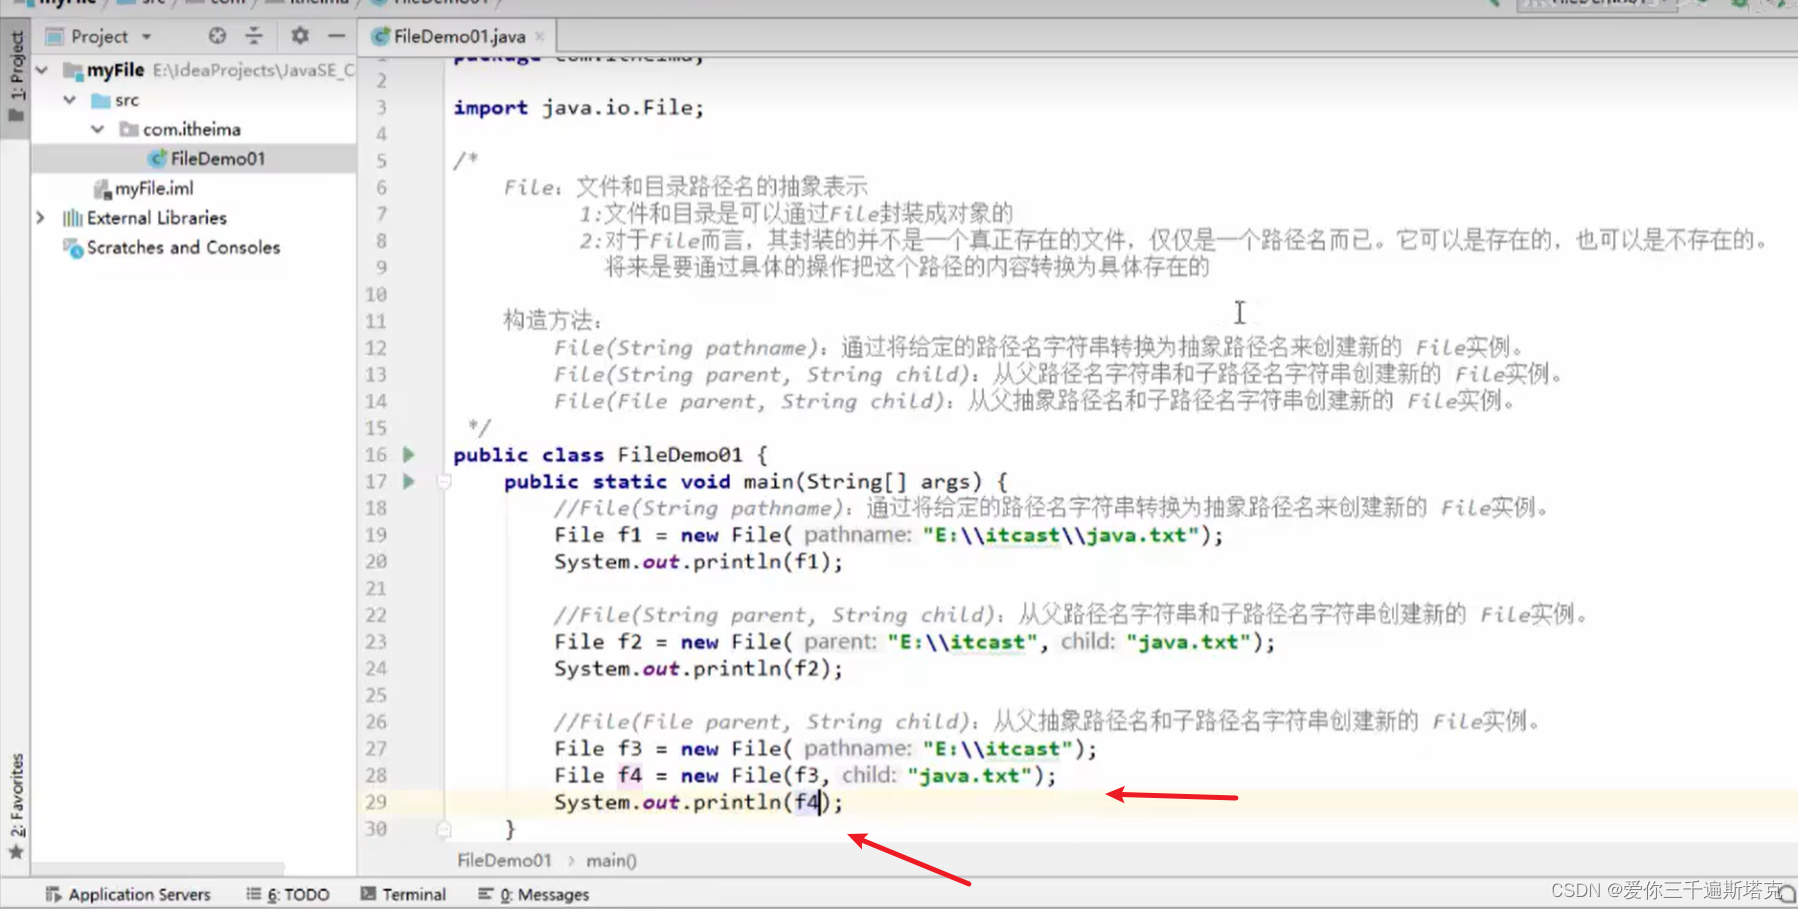Click the myFile module icon
This screenshot has width=1798, height=909.
(72, 71)
